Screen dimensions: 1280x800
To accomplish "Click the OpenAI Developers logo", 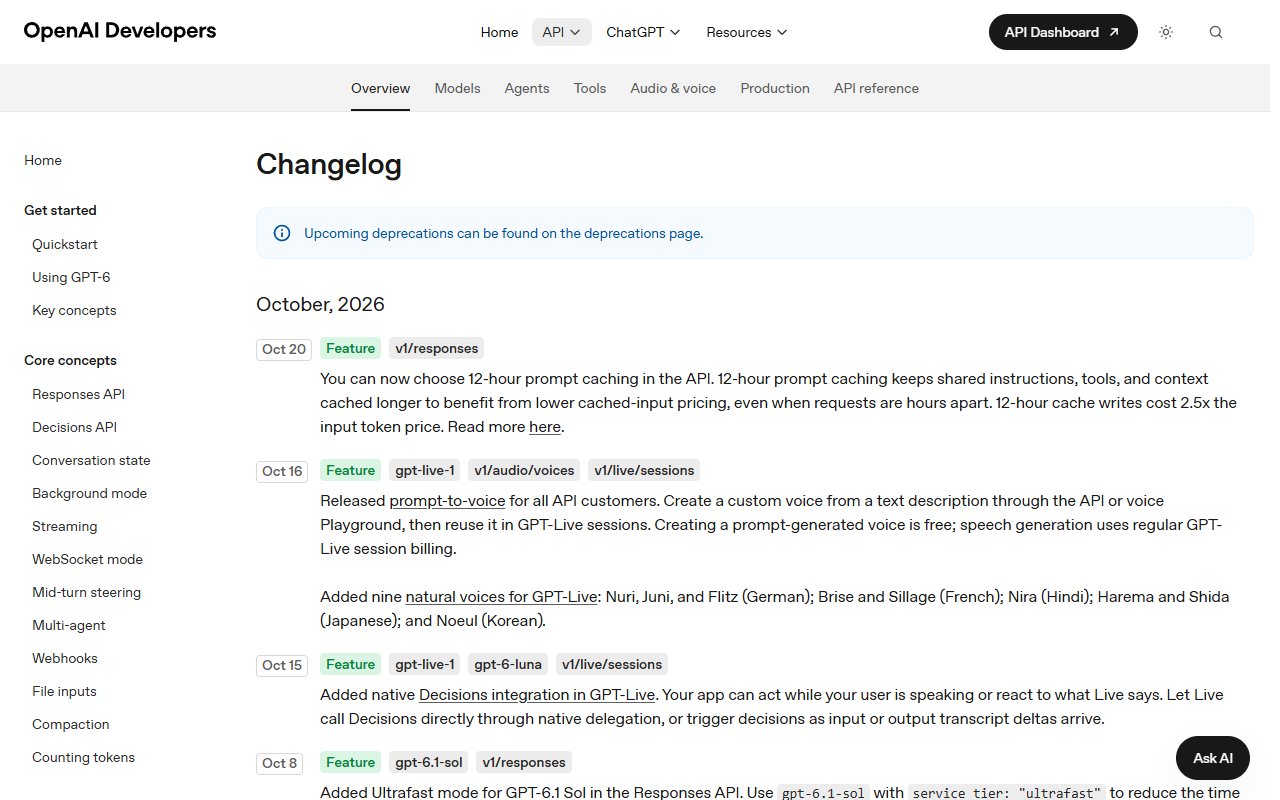I will pyautogui.click(x=120, y=31).
